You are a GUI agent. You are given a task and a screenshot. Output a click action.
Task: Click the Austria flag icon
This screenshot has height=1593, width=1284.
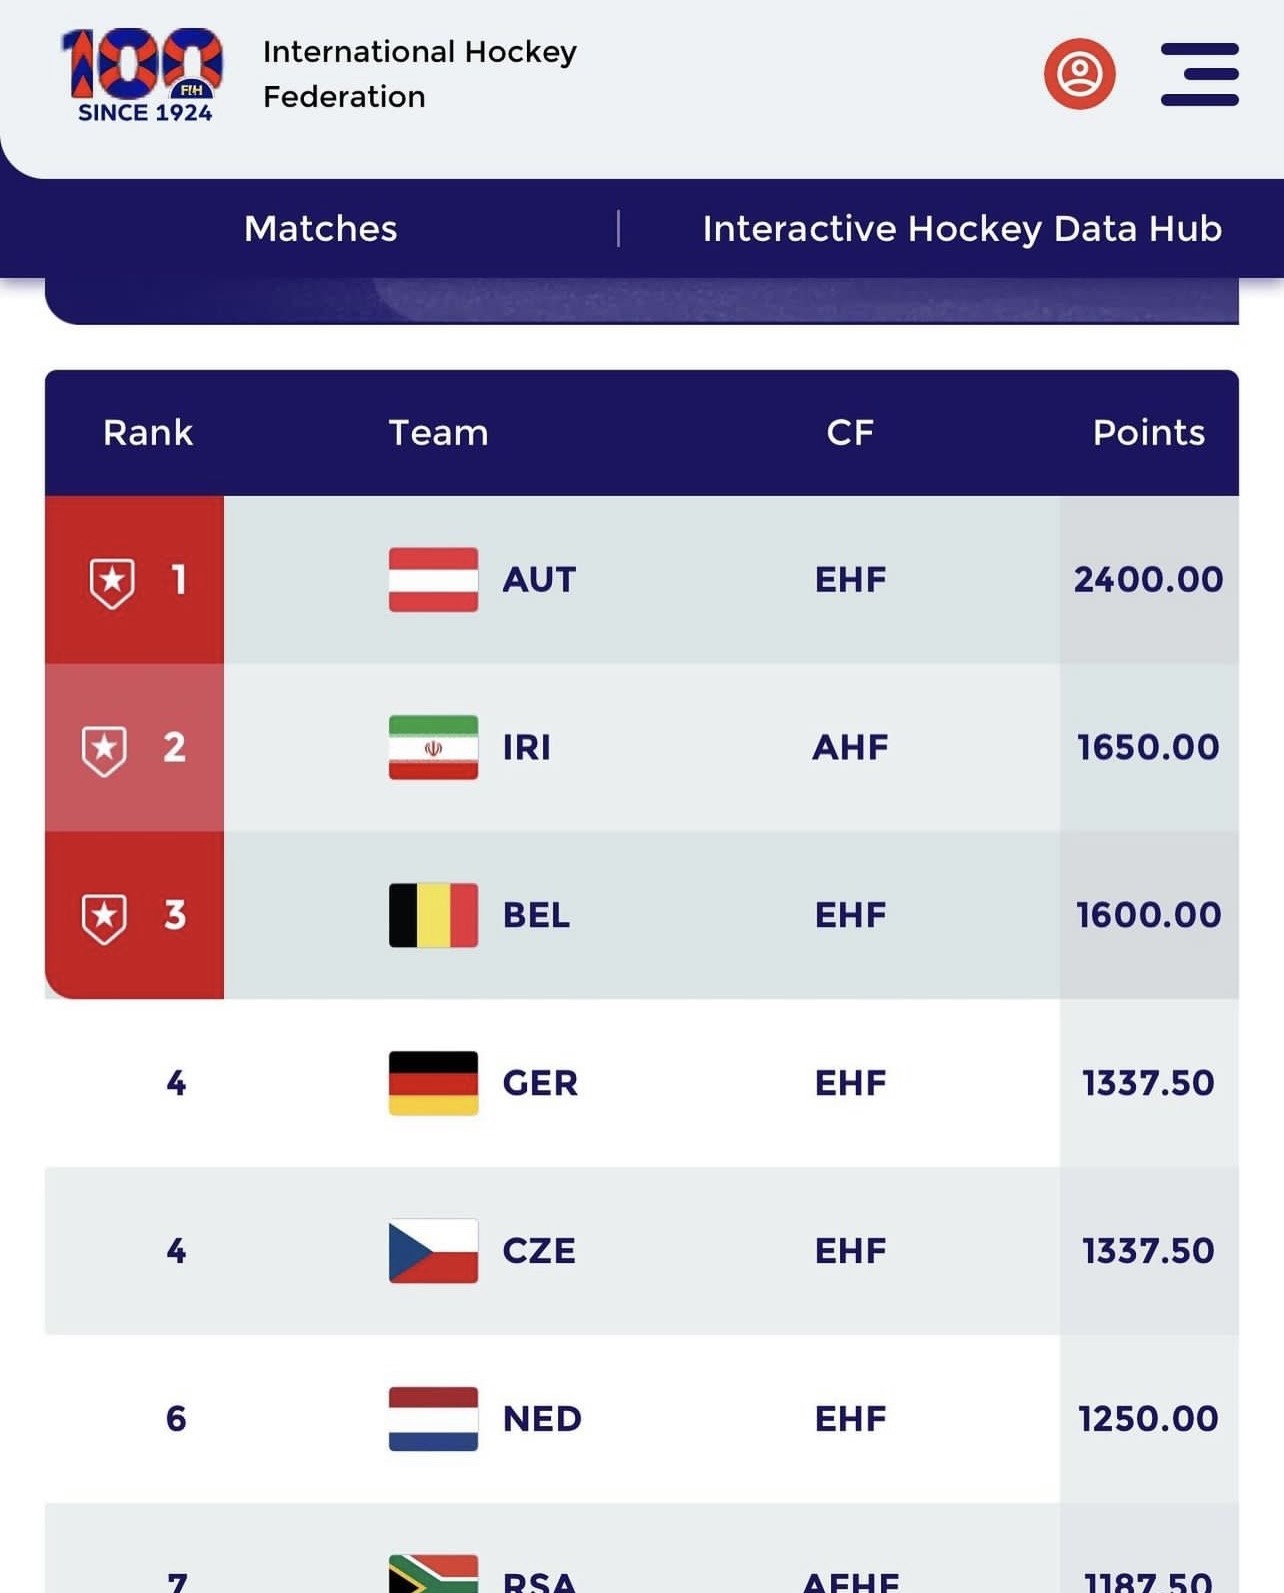tap(433, 580)
